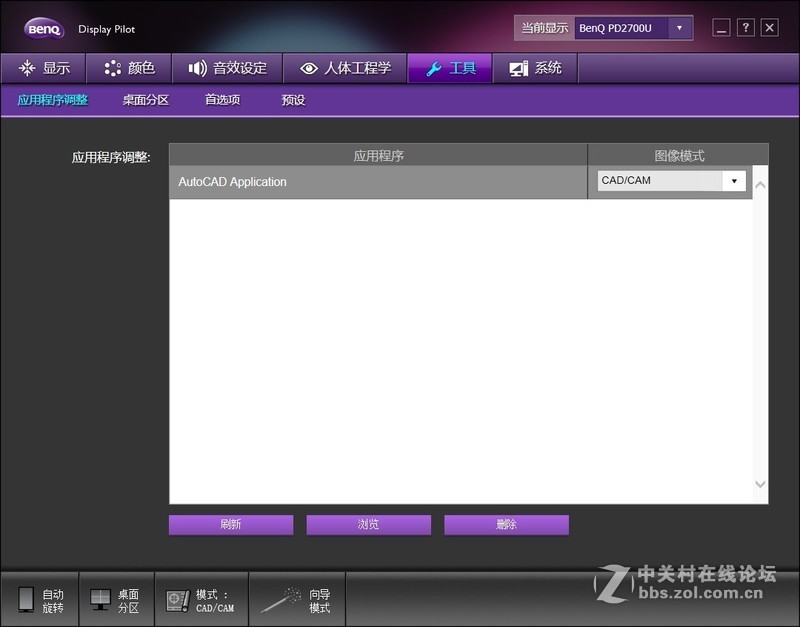Click the 删除 (Delete) button
This screenshot has height=627, width=800.
click(507, 524)
